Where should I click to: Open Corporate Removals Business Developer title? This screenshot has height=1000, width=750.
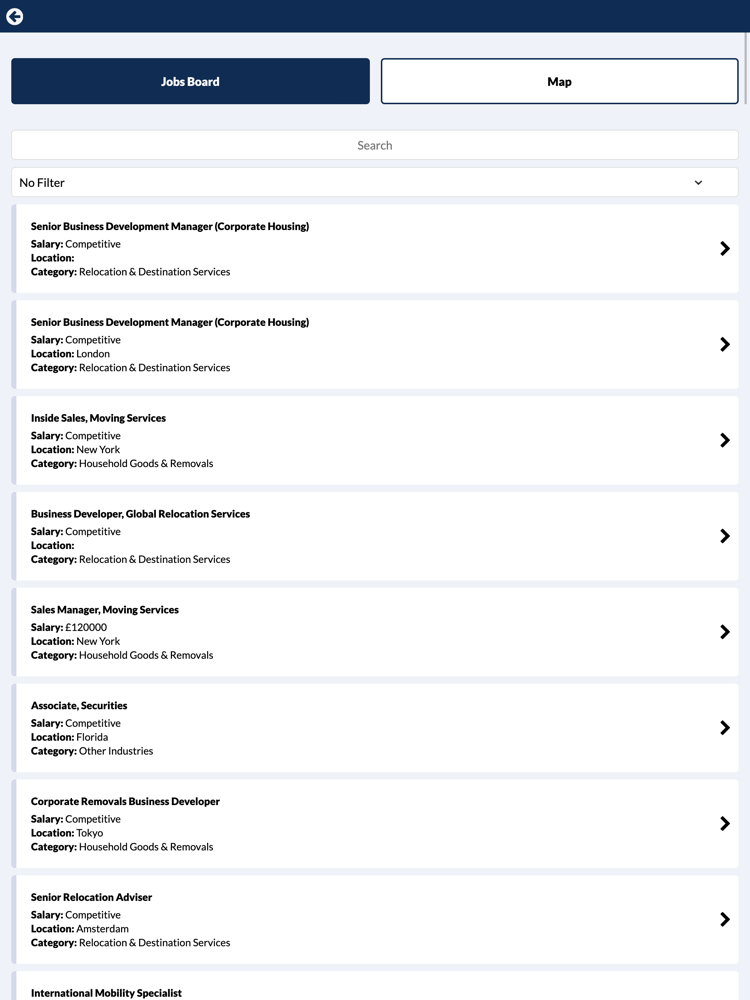[125, 802]
